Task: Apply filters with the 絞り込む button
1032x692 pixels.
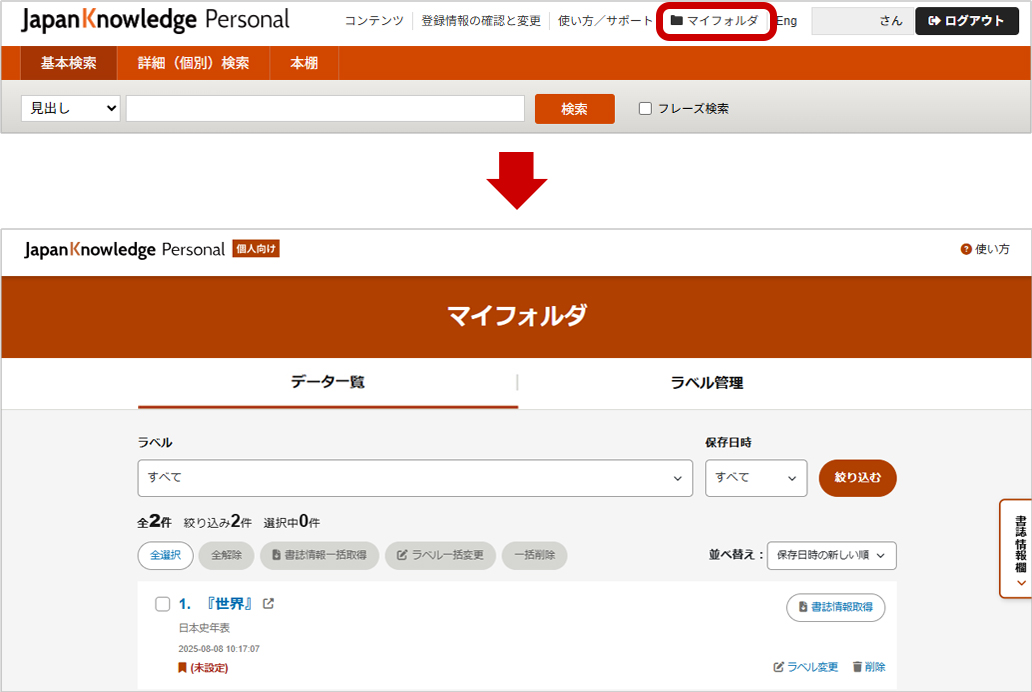Action: (857, 478)
